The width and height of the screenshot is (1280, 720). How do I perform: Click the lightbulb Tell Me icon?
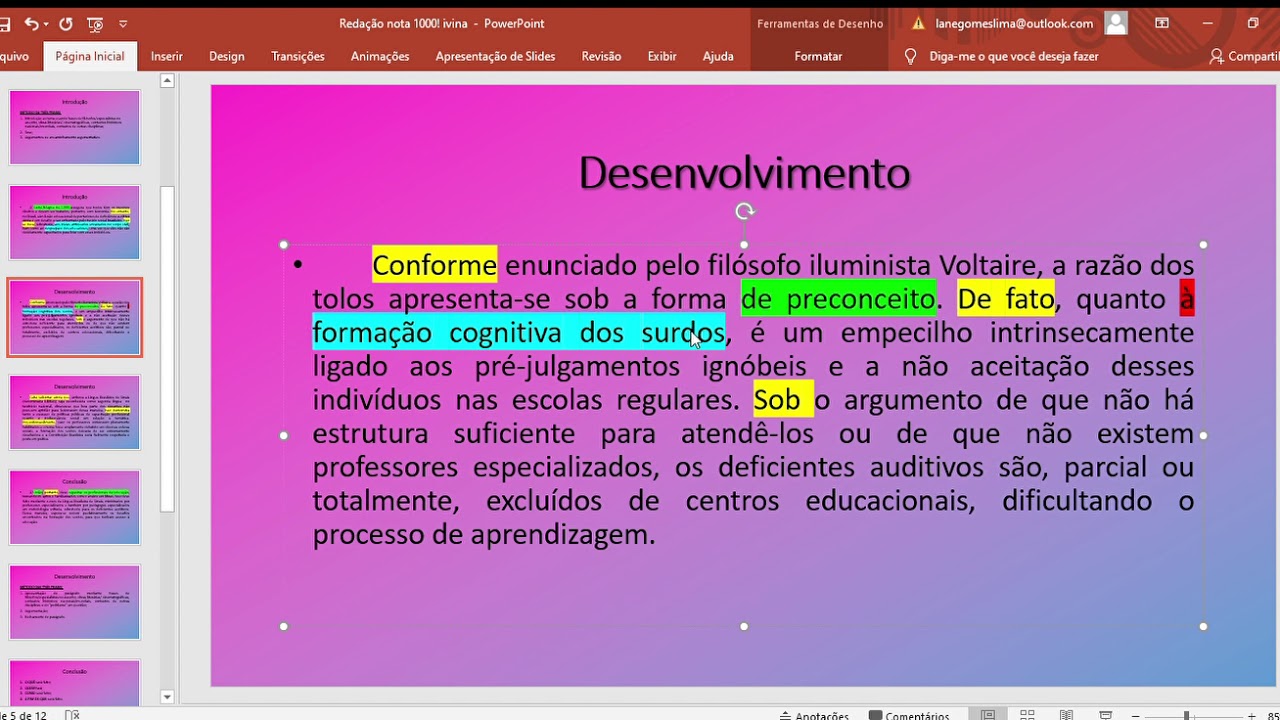click(x=910, y=57)
